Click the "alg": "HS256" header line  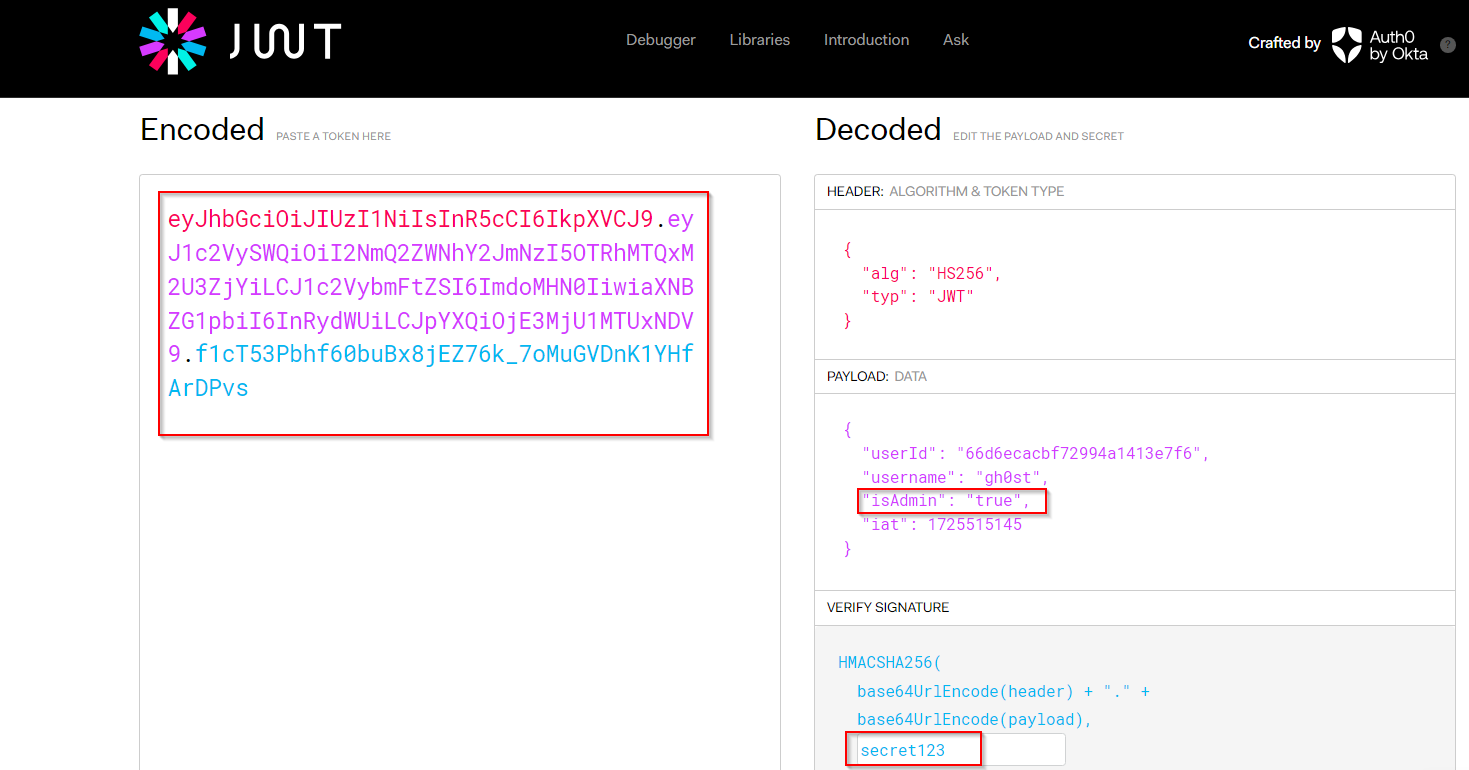932,273
